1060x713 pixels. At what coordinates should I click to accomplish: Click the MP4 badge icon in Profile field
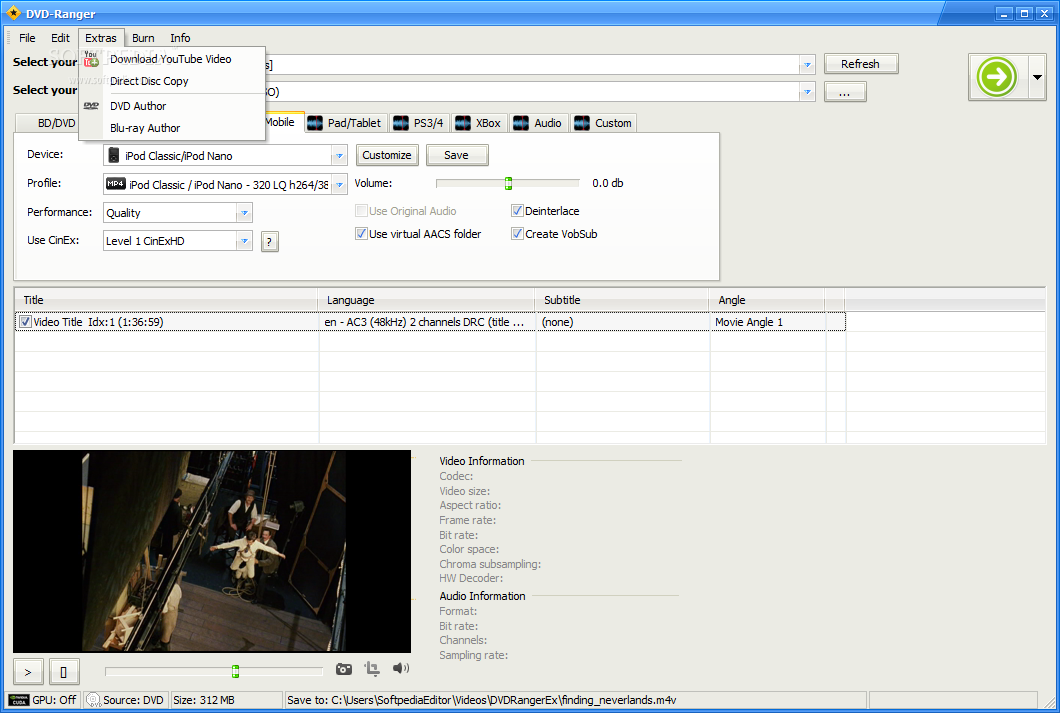(x=116, y=184)
